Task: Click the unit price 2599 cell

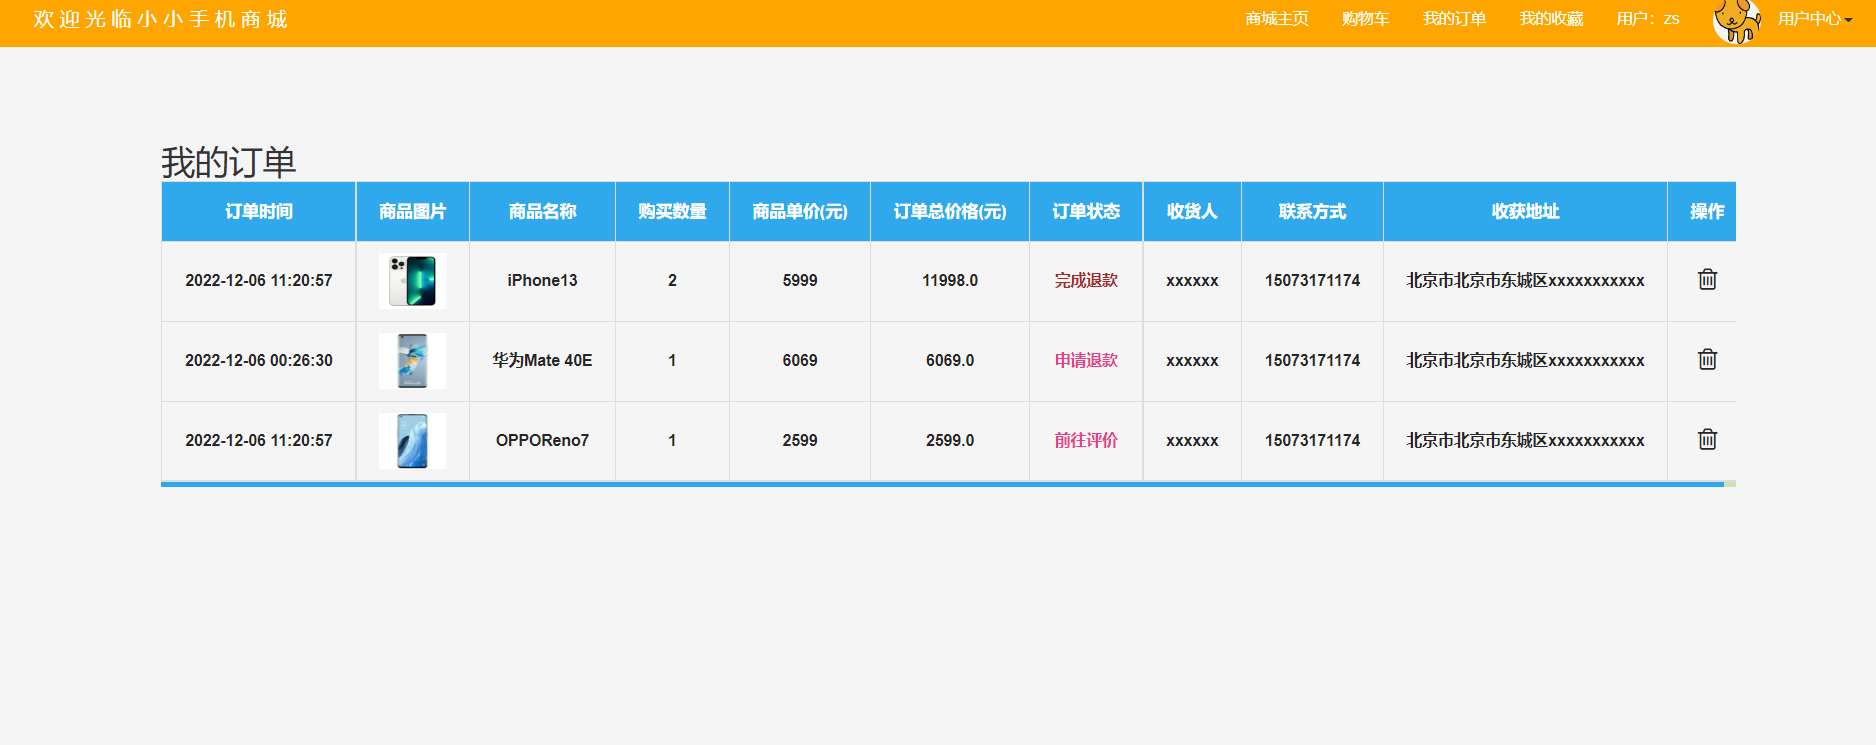Action: [800, 441]
